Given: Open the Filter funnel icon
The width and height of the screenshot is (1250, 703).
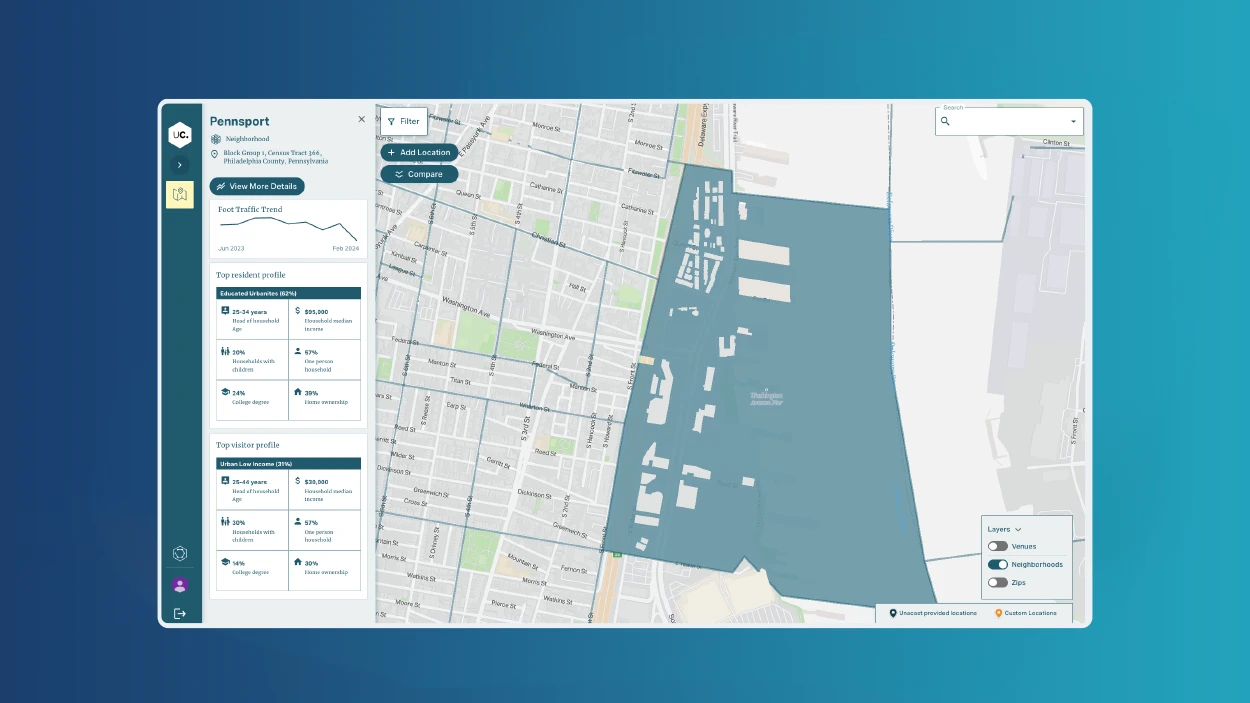Looking at the screenshot, I should [392, 121].
